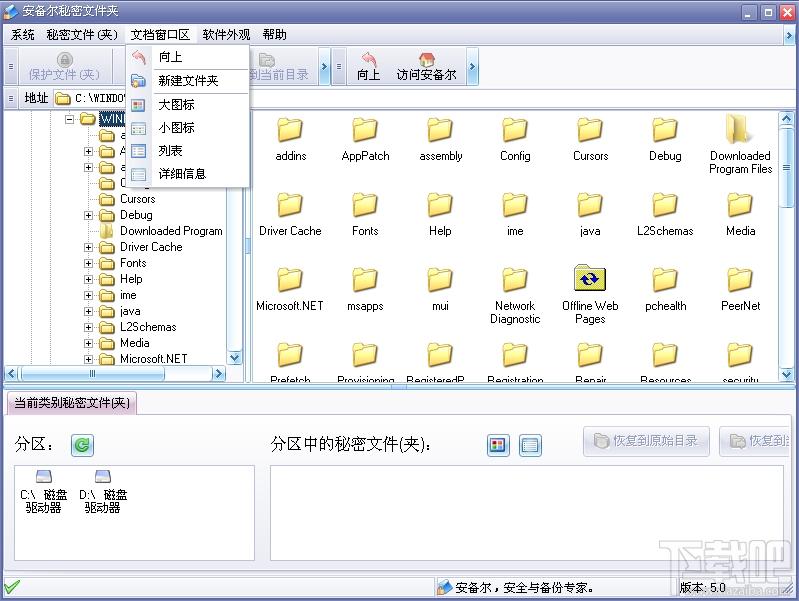Expand the ime tree node
This screenshot has height=601, width=799.
point(89,295)
